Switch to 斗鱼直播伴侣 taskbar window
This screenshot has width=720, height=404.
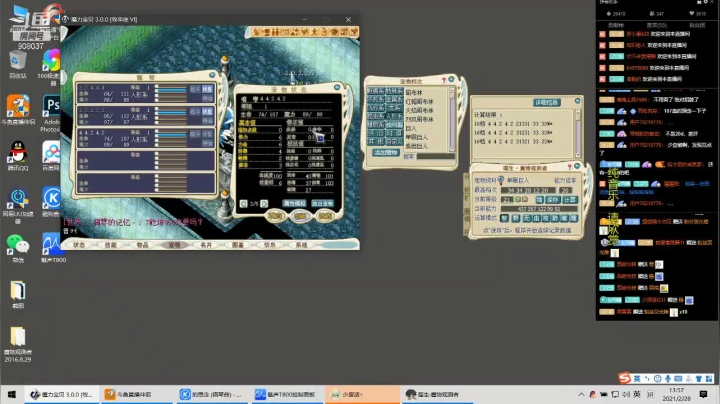[135, 394]
